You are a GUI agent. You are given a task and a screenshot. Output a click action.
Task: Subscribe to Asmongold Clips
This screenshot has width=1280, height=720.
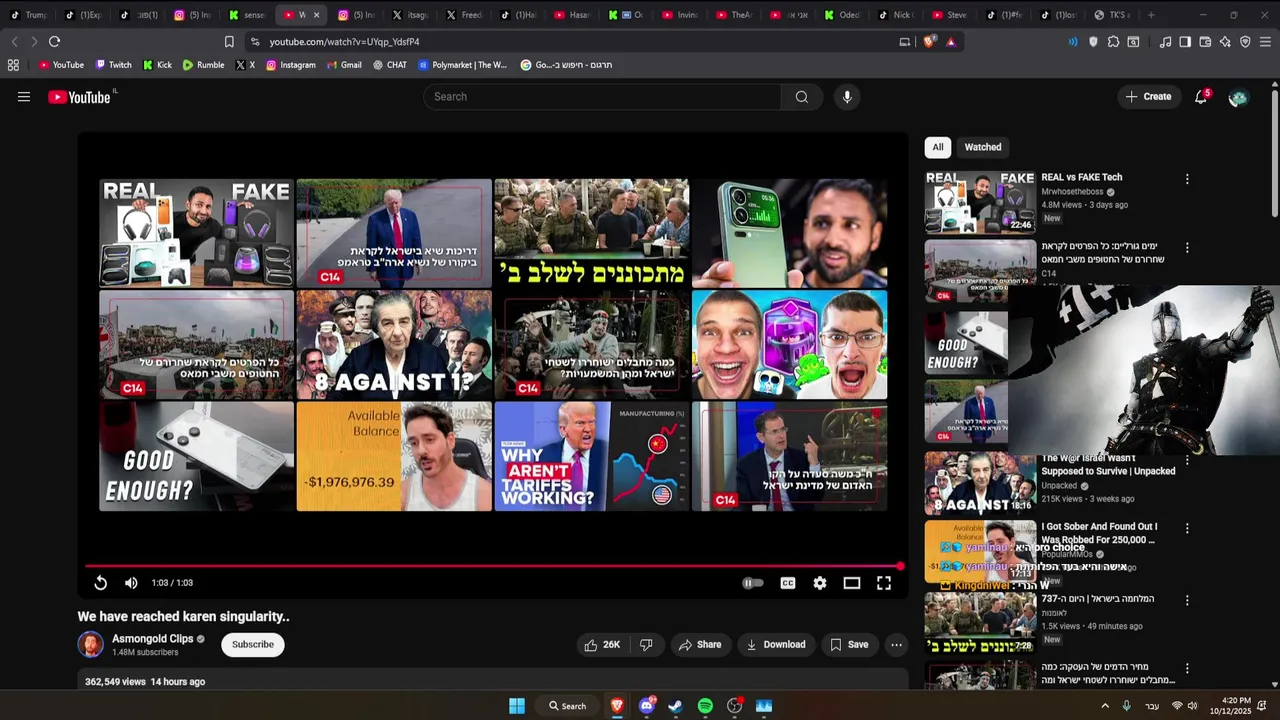click(x=253, y=645)
